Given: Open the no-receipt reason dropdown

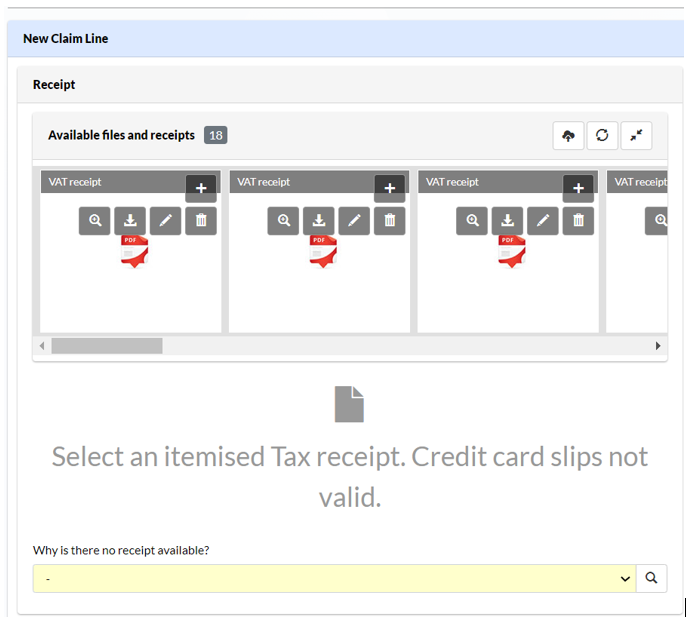Looking at the screenshot, I should click(334, 578).
